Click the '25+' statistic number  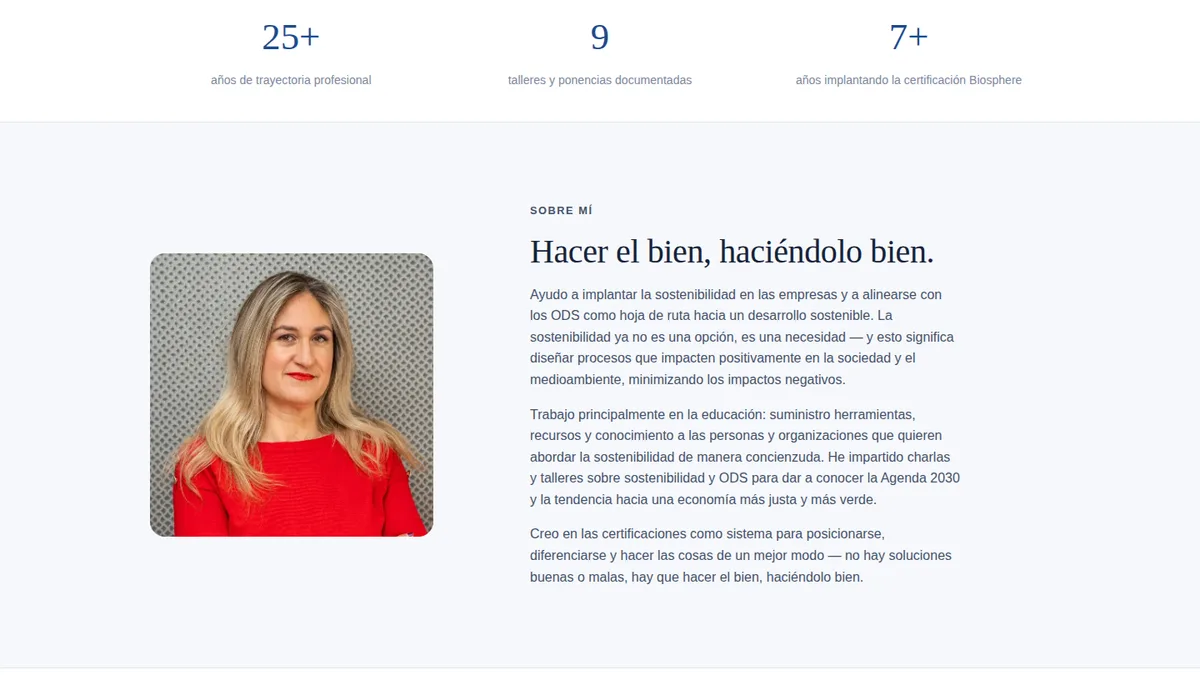(291, 37)
